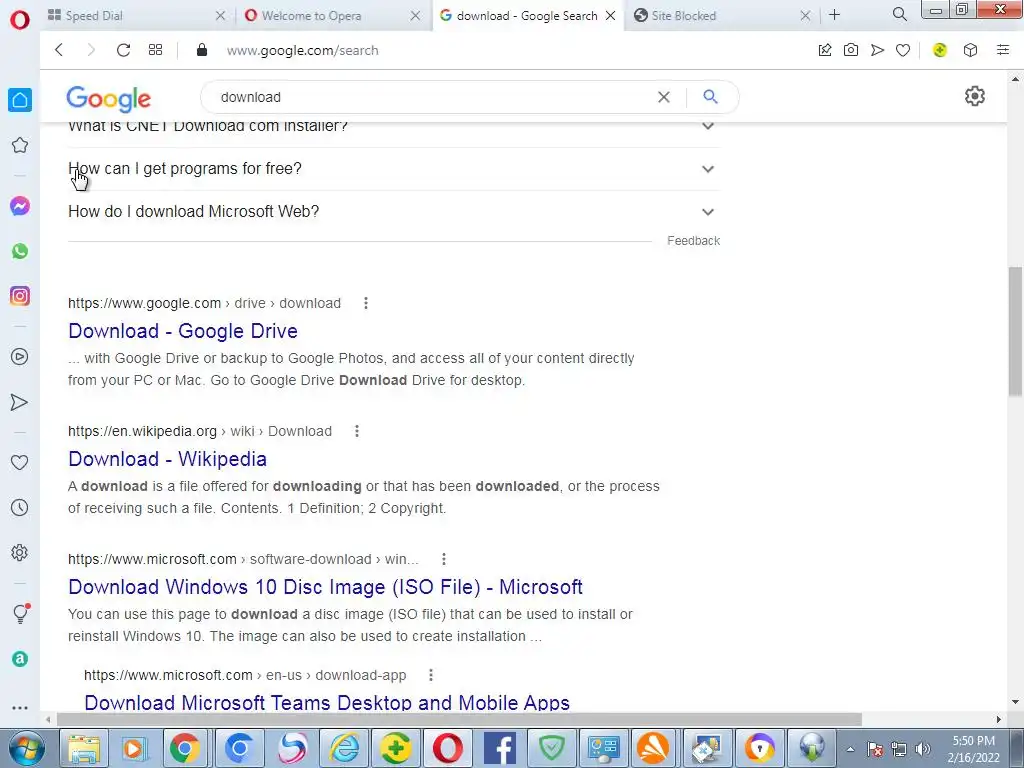Open Pinboards heart in the sidebar
1024x768 pixels.
20,462
